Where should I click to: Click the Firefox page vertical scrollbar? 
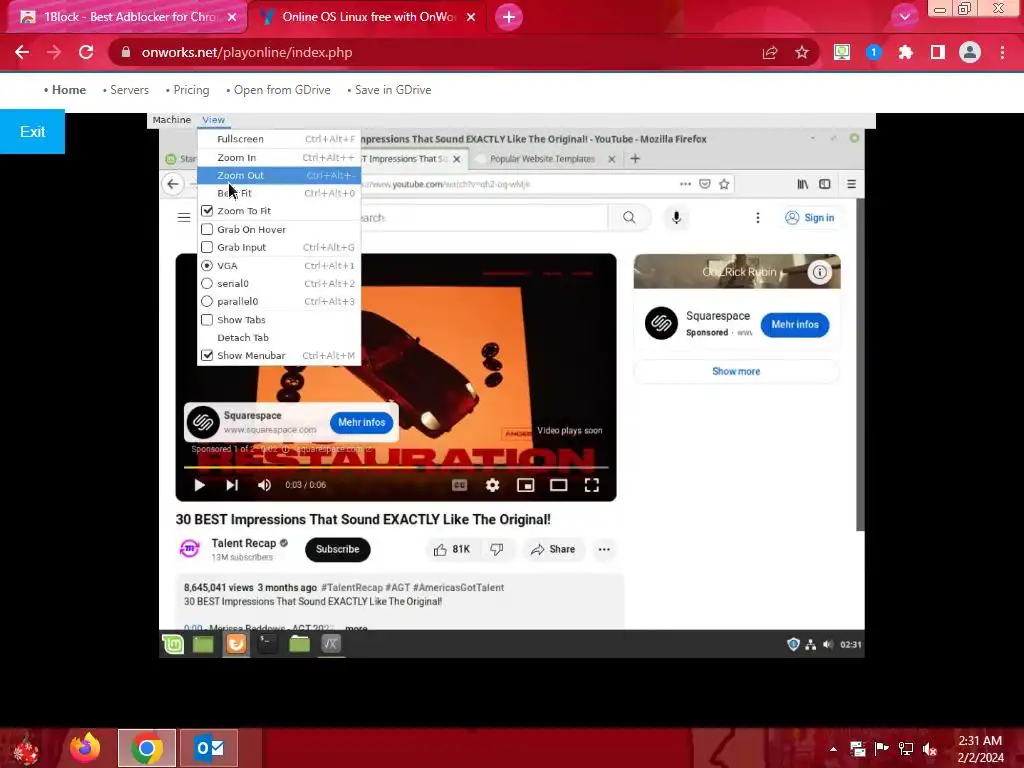point(860,364)
